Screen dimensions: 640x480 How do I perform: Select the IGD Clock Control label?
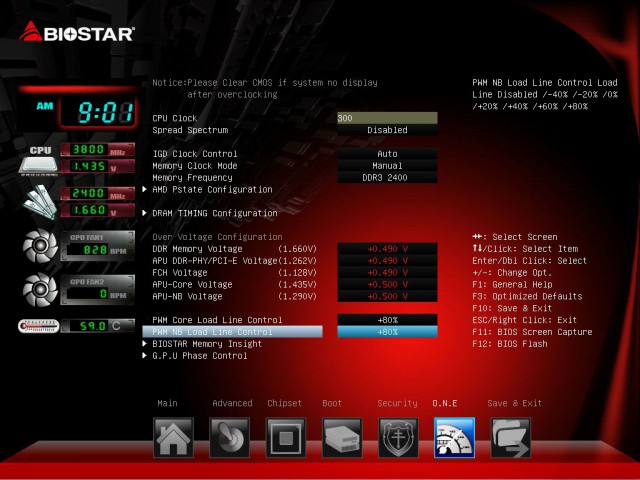[x=195, y=154]
